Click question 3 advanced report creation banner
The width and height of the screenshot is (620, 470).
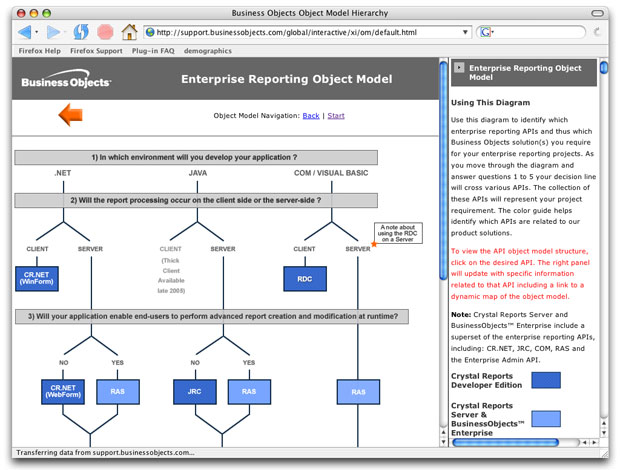coord(212,316)
